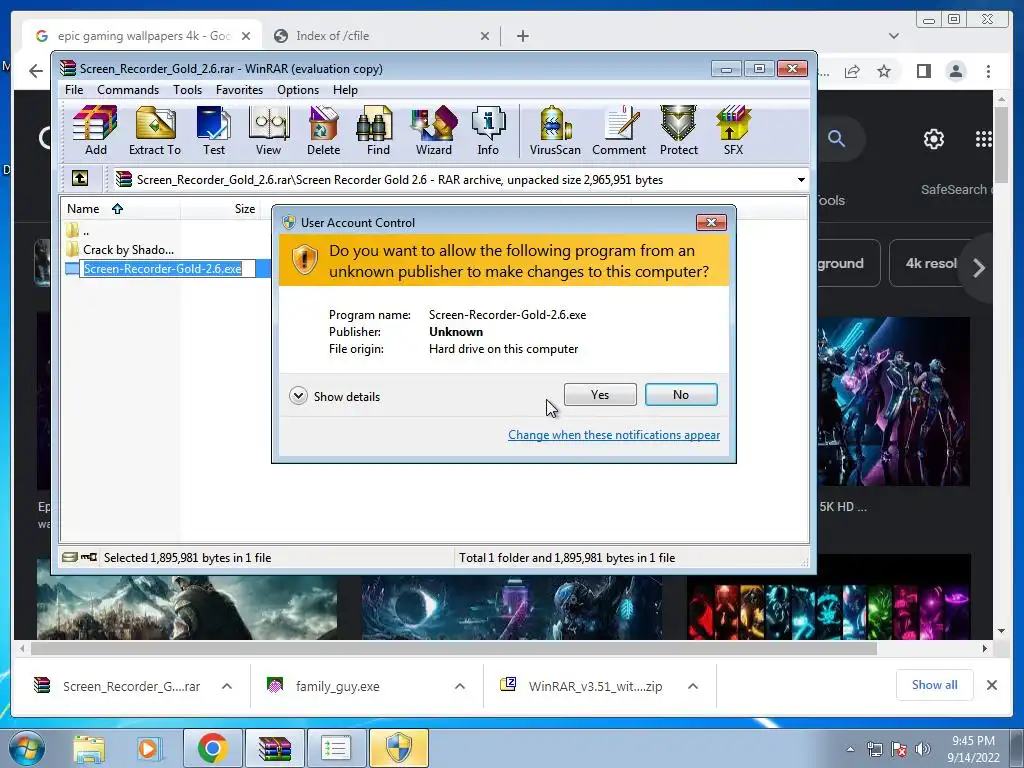The image size is (1024, 768).
Task: Select the 4k resol filter chip
Action: 930,263
